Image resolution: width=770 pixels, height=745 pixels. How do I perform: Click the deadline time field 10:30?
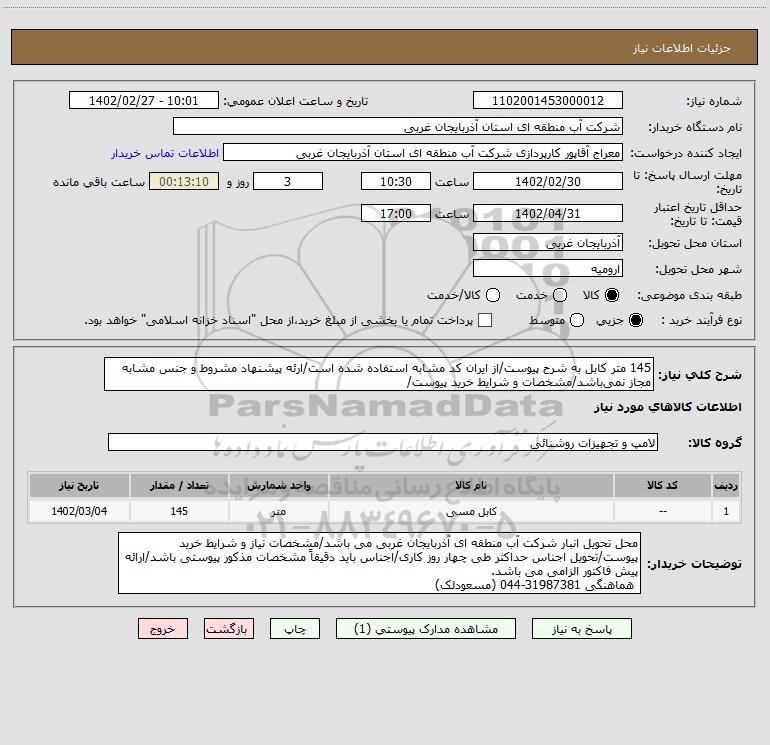click(396, 181)
